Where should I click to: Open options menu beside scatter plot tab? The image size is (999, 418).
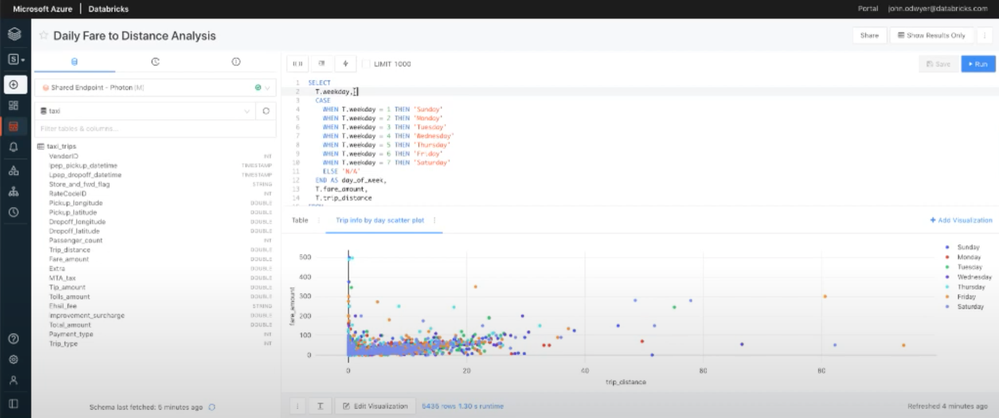pos(434,220)
